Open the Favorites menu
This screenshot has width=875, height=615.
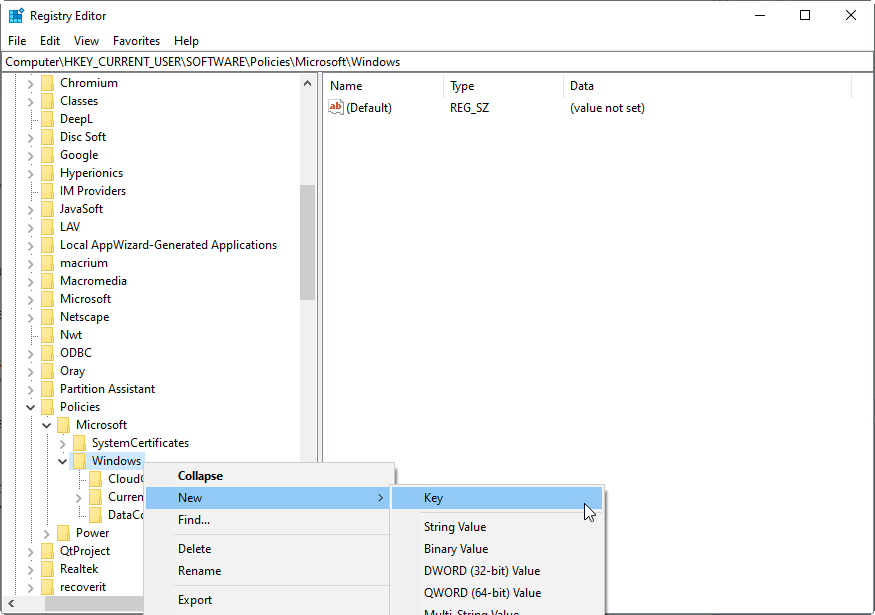136,41
